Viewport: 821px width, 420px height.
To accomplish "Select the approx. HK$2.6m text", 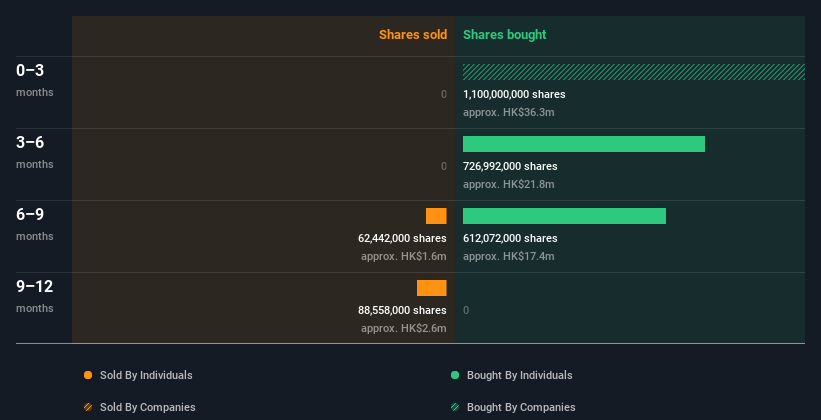I will [404, 328].
